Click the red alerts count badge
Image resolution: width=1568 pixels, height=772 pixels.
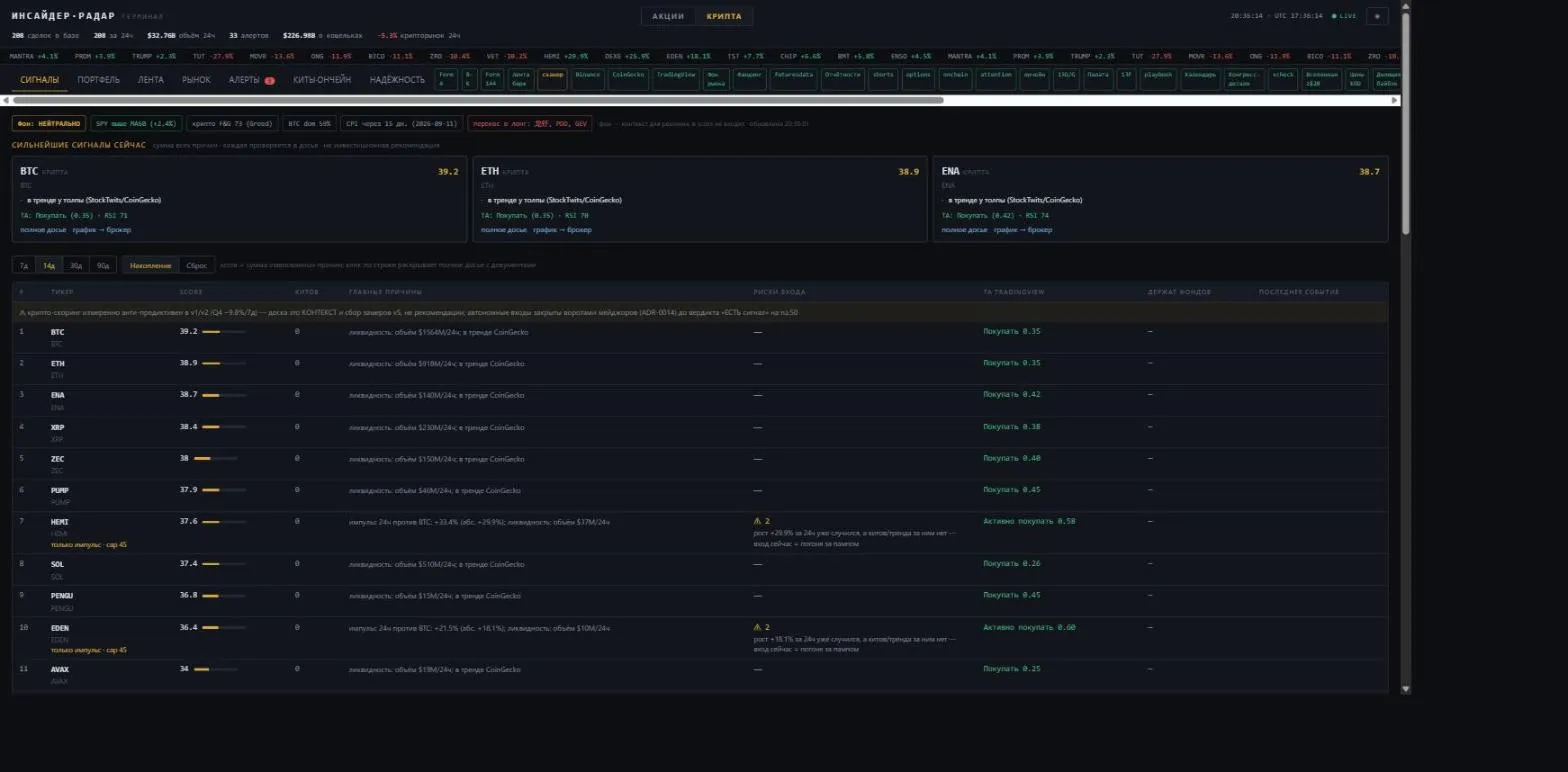tap(270, 80)
